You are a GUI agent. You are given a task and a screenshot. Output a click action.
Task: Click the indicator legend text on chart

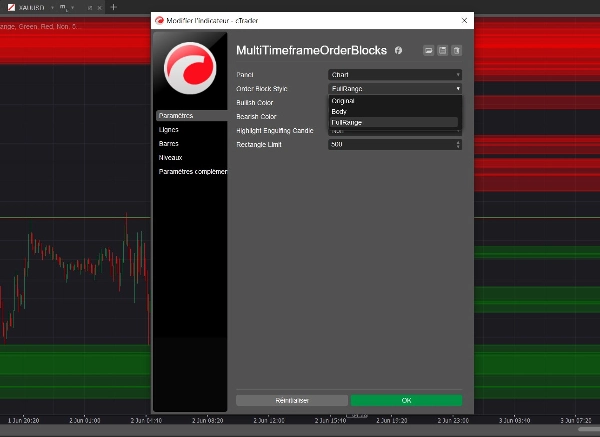coord(40,26)
